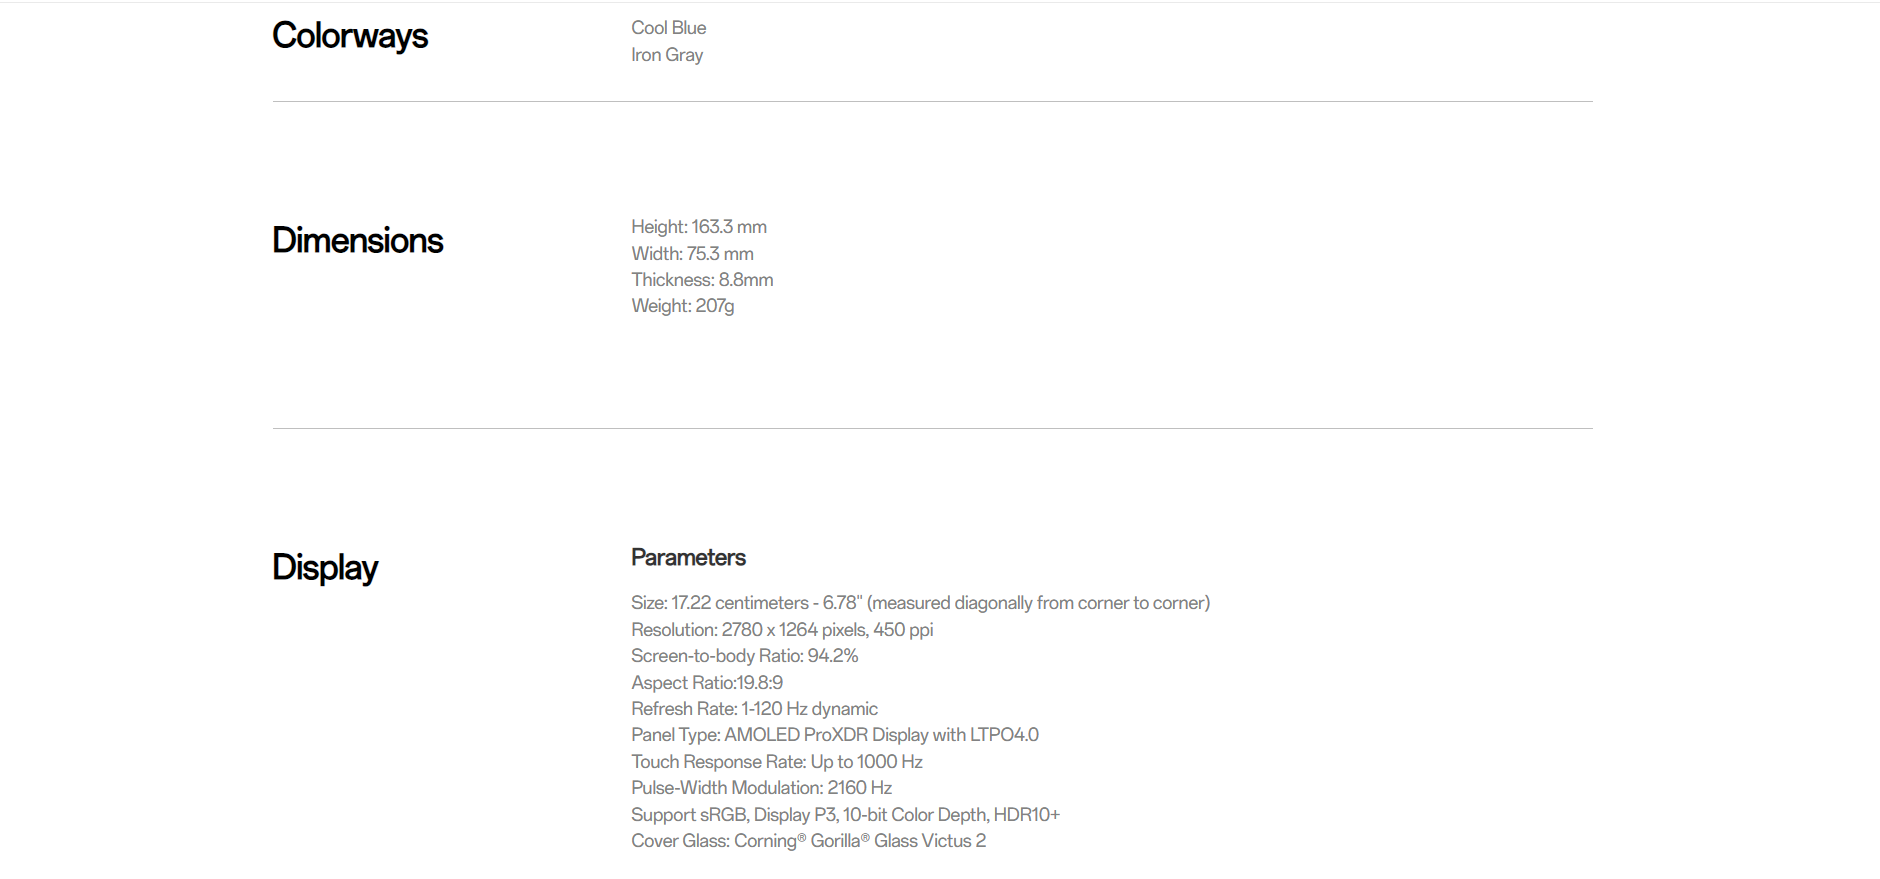This screenshot has height=879, width=1880.
Task: Click the Resolution 2780 x 1264 line
Action: tap(782, 630)
